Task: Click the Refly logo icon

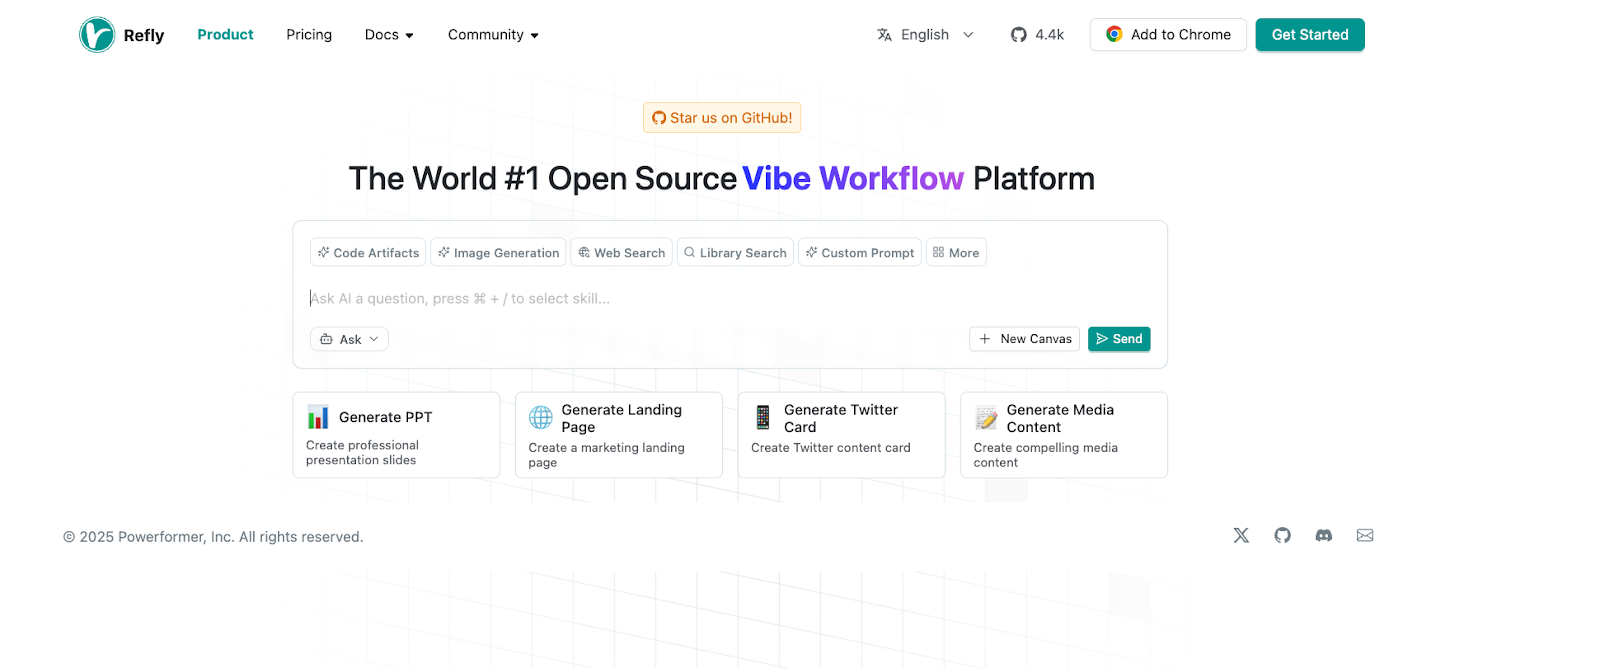Action: [x=97, y=35]
